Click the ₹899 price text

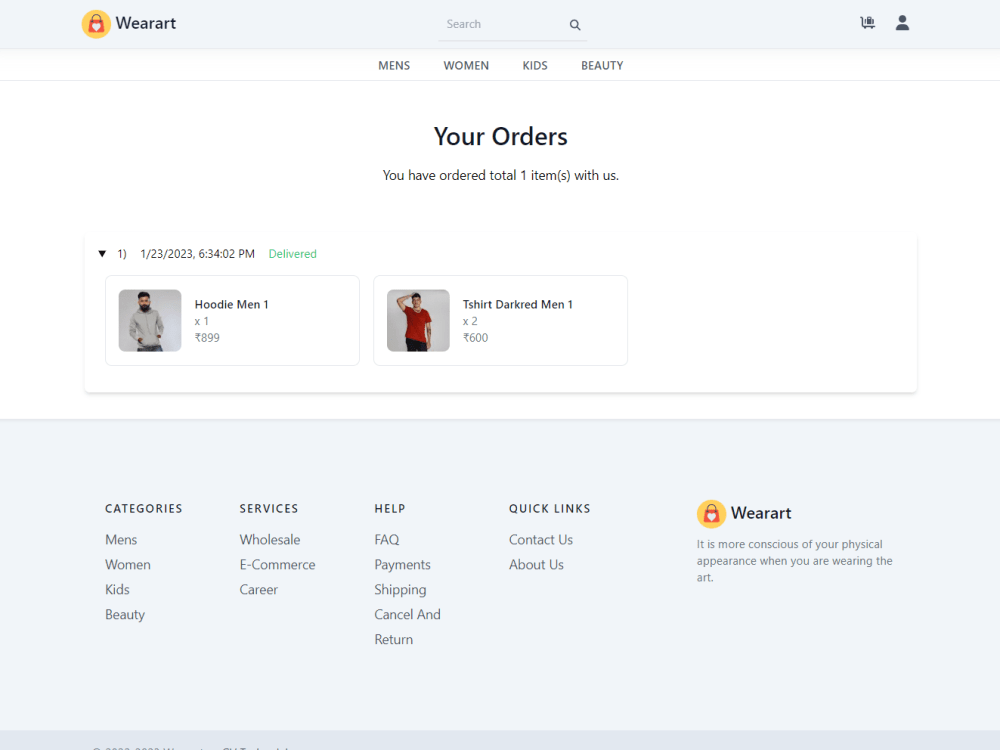[x=207, y=338]
